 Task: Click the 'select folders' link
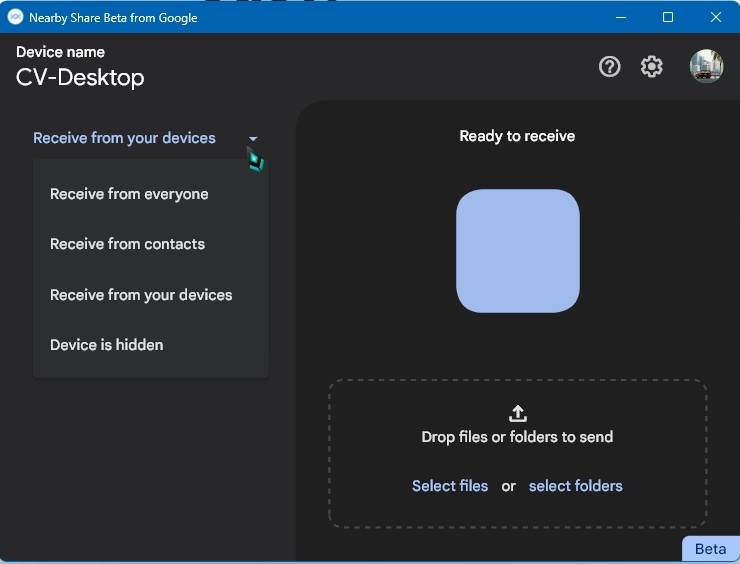click(575, 486)
